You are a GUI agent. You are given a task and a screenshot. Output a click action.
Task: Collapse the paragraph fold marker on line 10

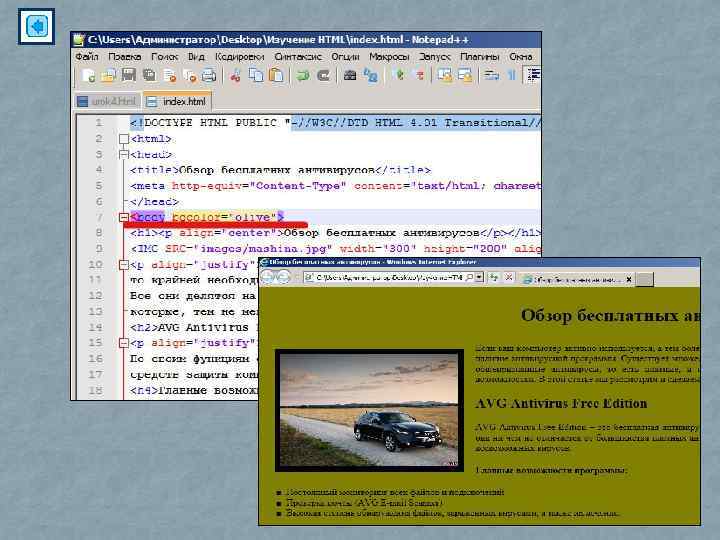pyautogui.click(x=124, y=264)
